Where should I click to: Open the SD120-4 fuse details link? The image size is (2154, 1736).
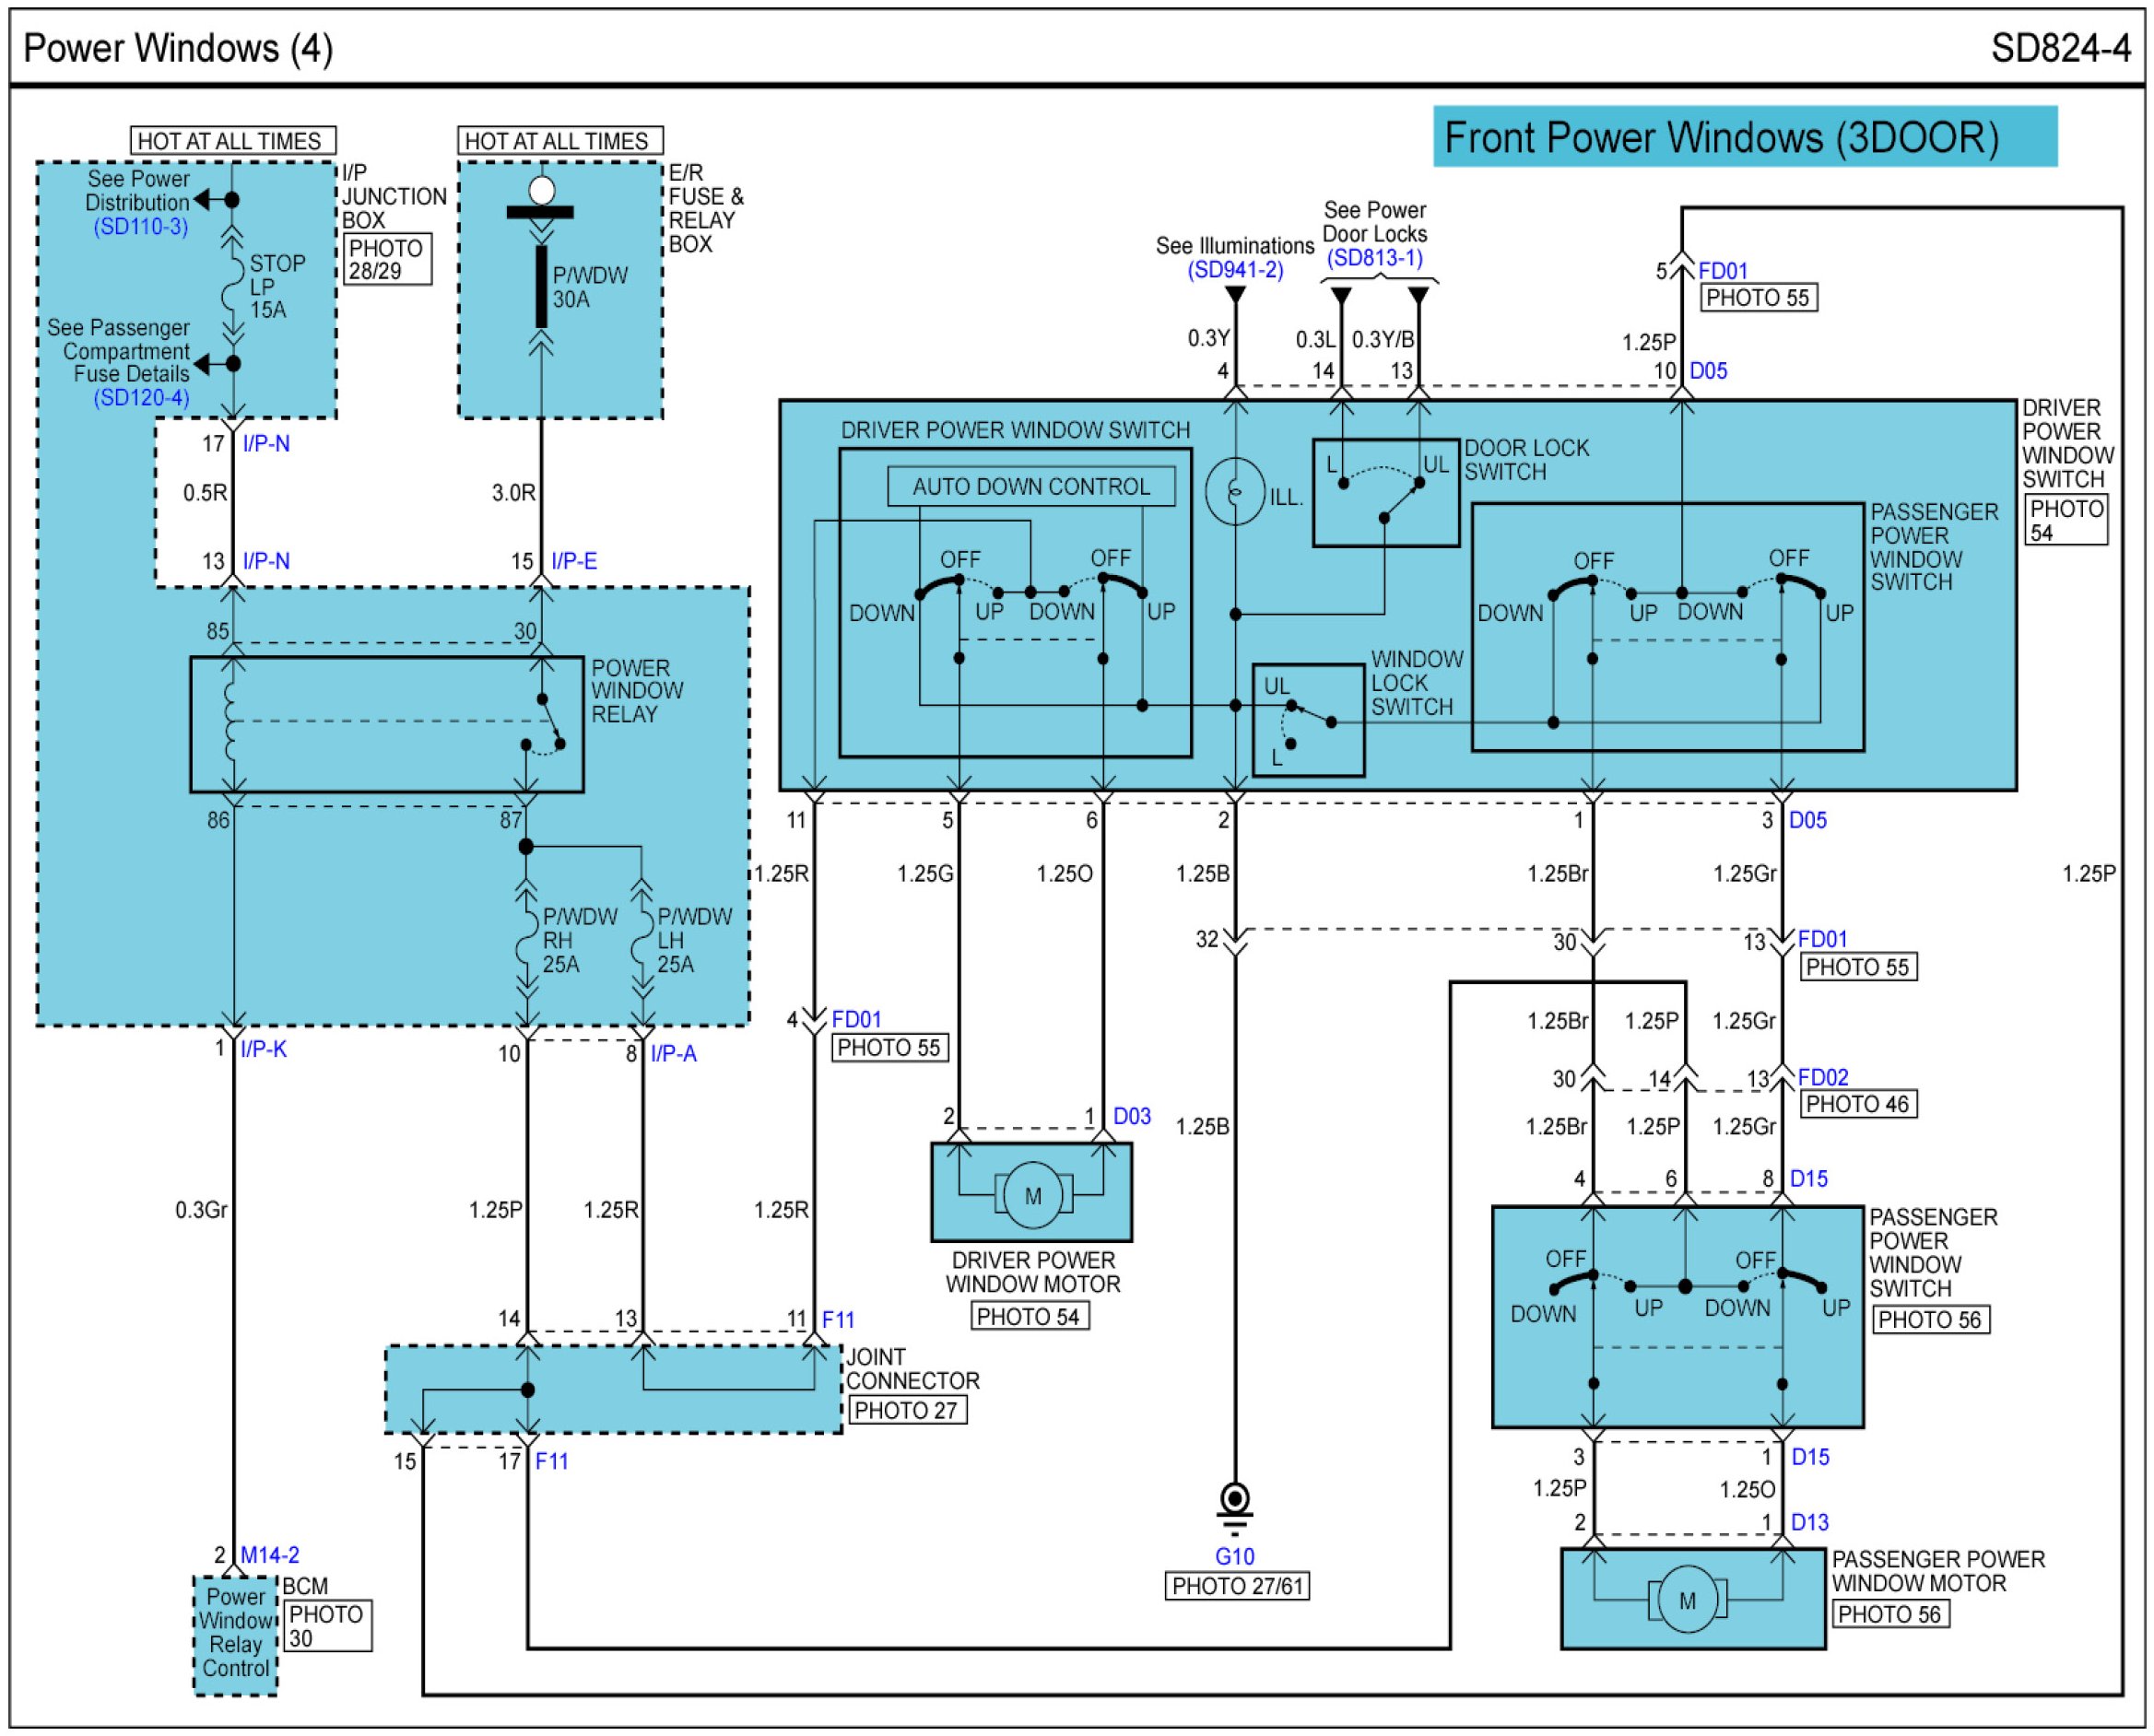point(141,398)
